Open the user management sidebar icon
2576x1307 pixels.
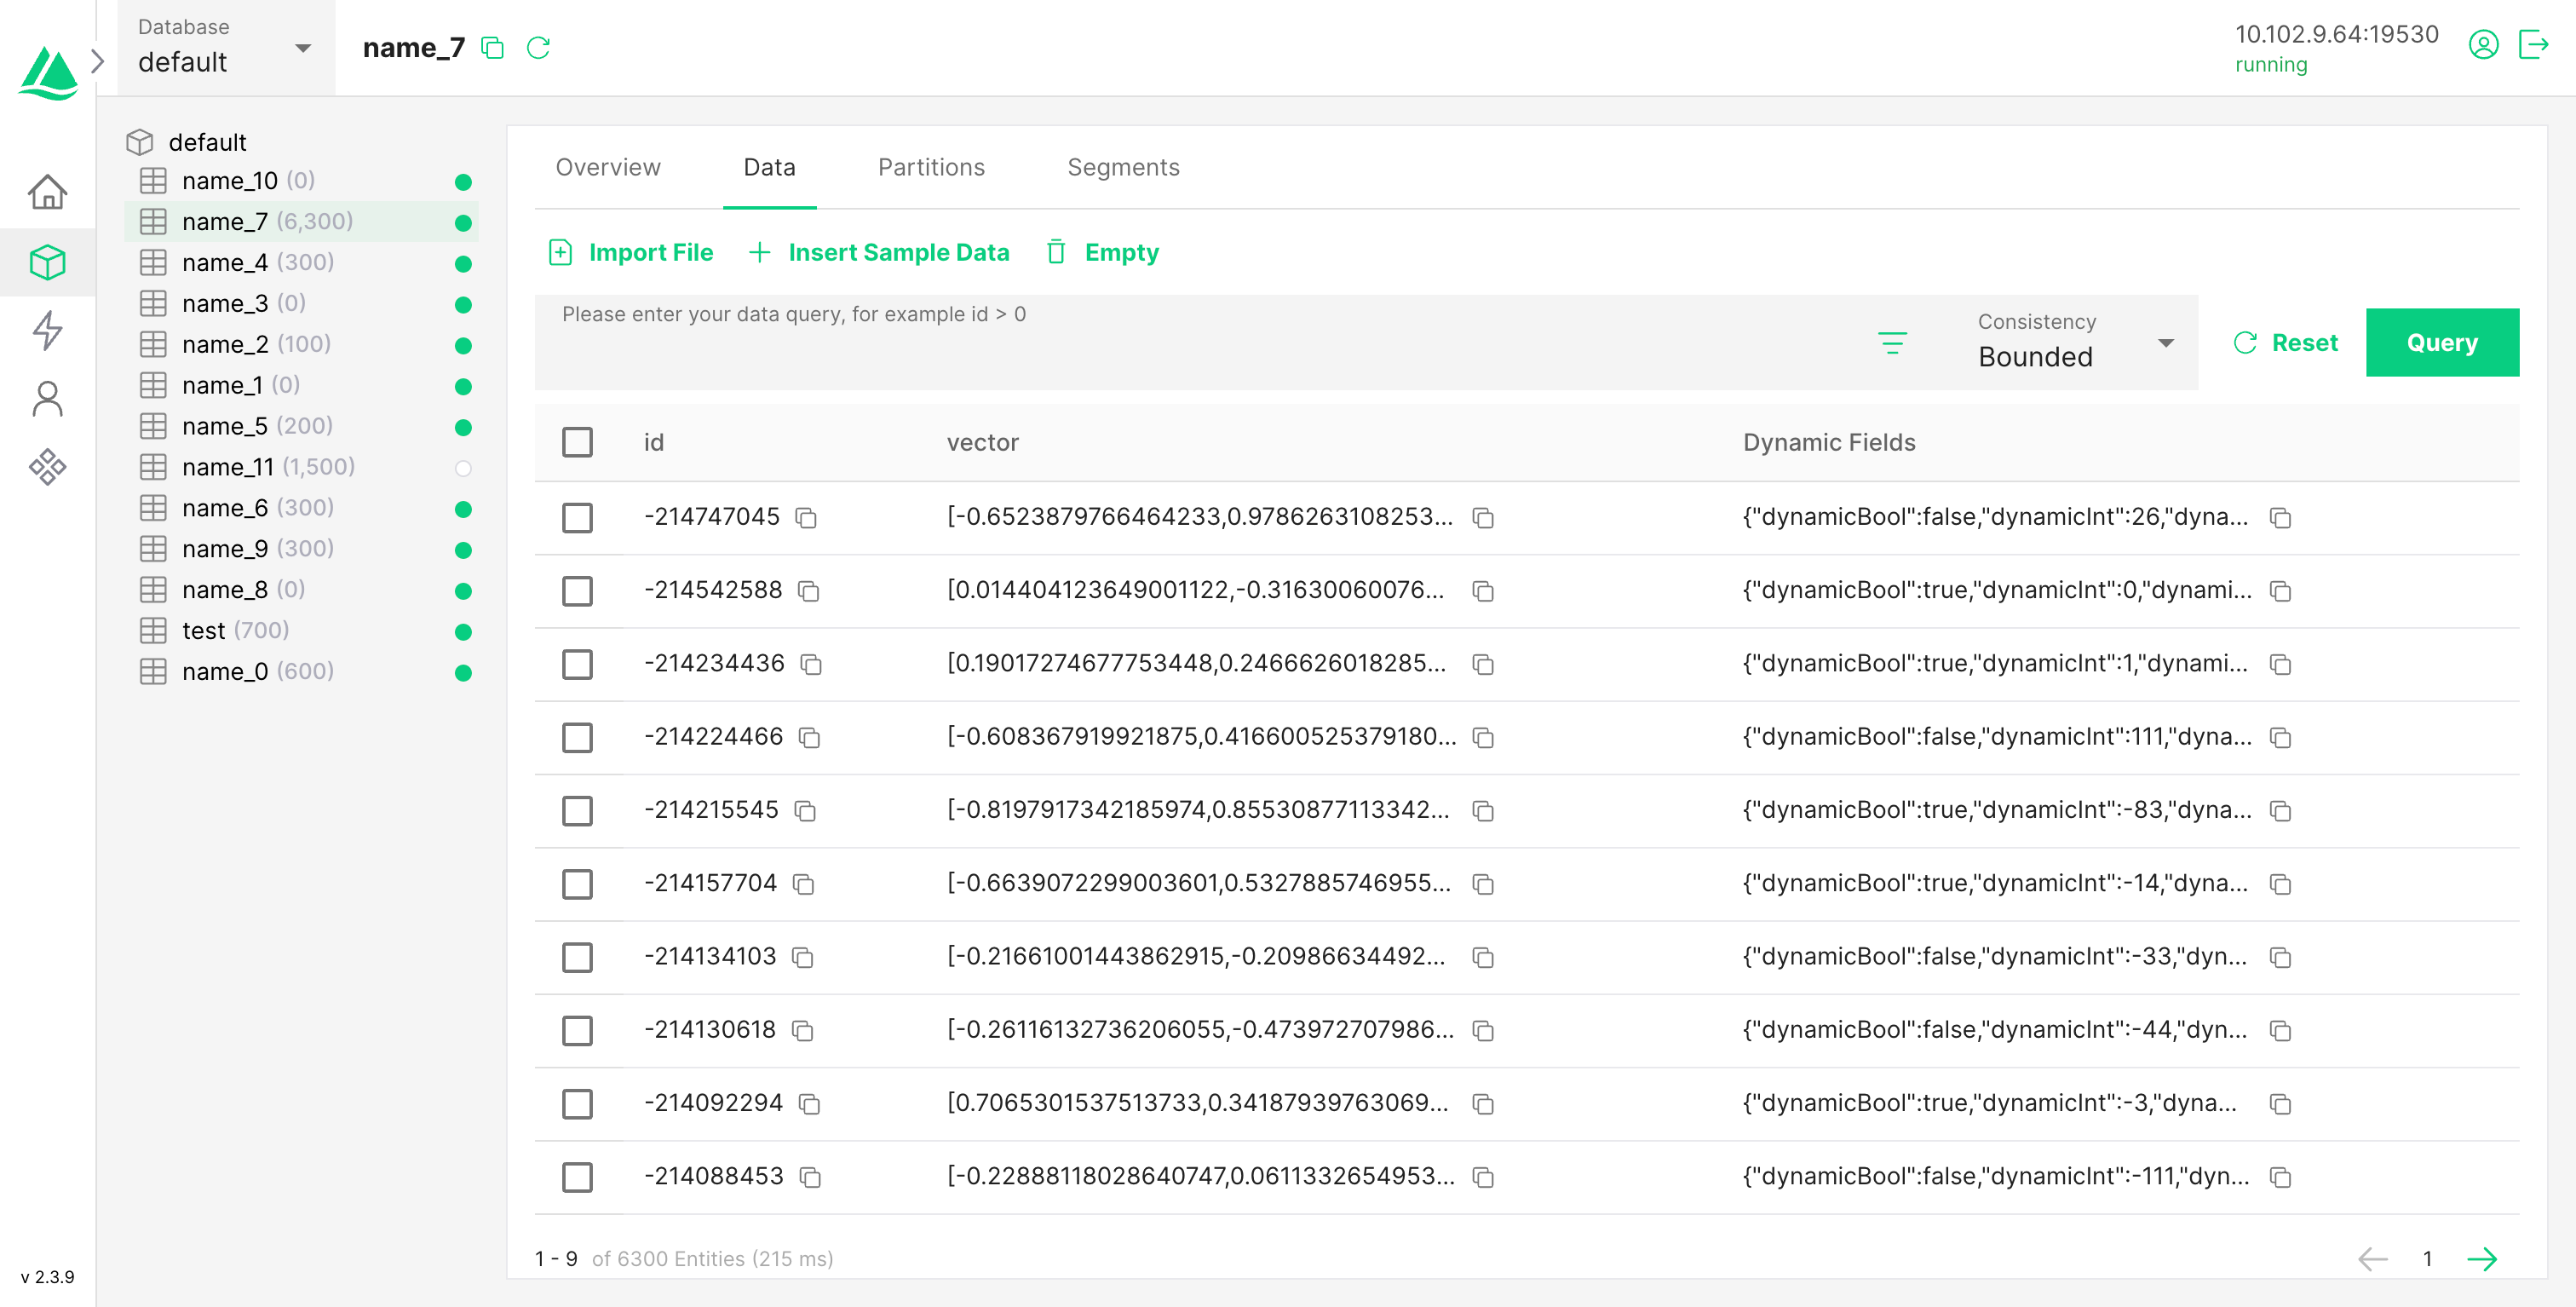coord(47,398)
